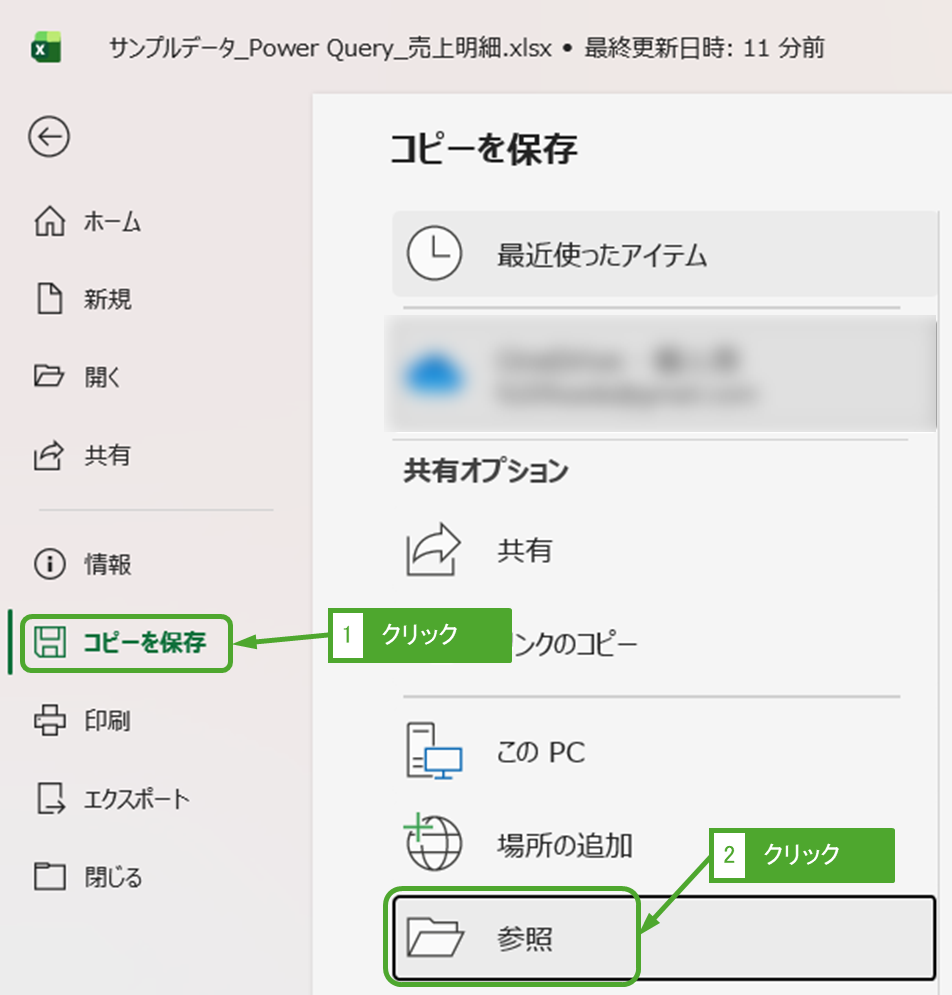Click the 場所の追加 globe icon
Viewport: 952px width, 995px height.
pyautogui.click(x=433, y=845)
